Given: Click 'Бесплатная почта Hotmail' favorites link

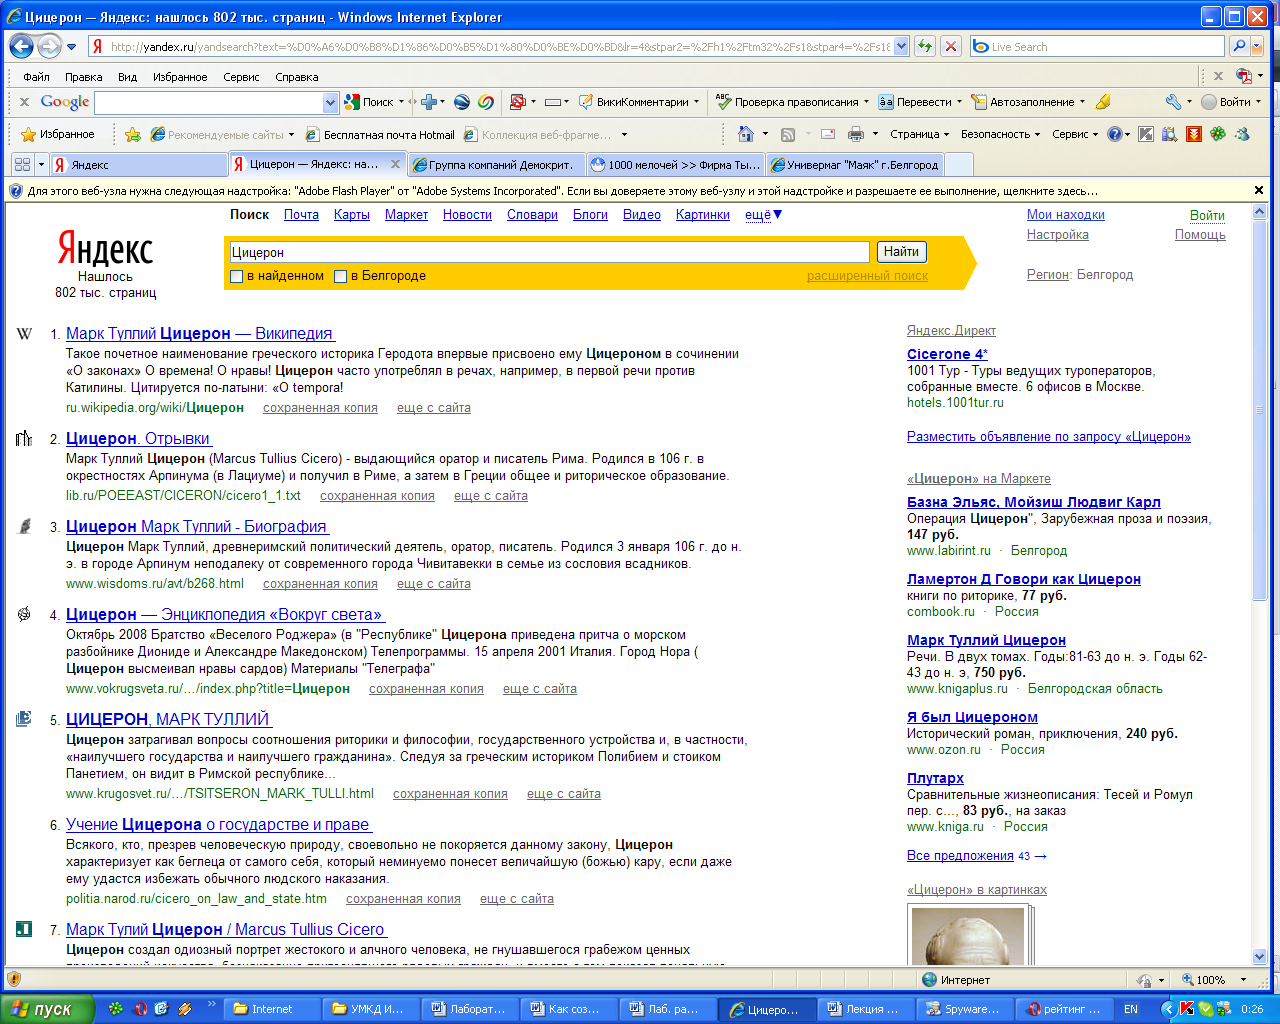Looking at the screenshot, I should point(380,134).
